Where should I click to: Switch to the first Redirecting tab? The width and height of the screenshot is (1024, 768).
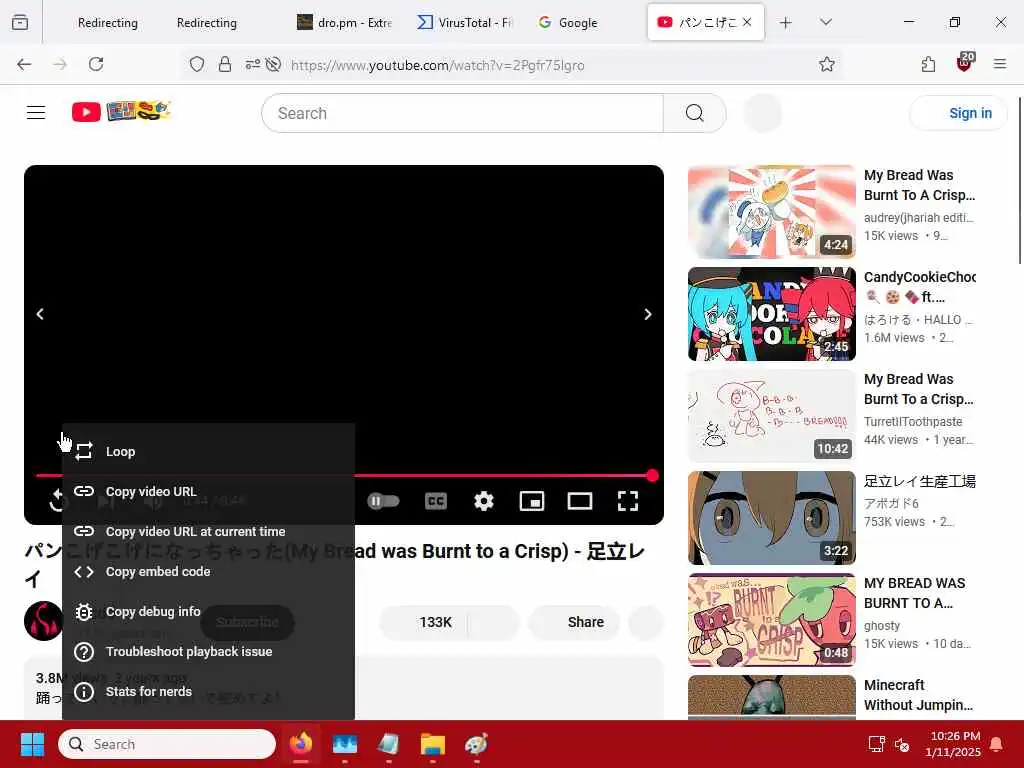[x=108, y=22]
